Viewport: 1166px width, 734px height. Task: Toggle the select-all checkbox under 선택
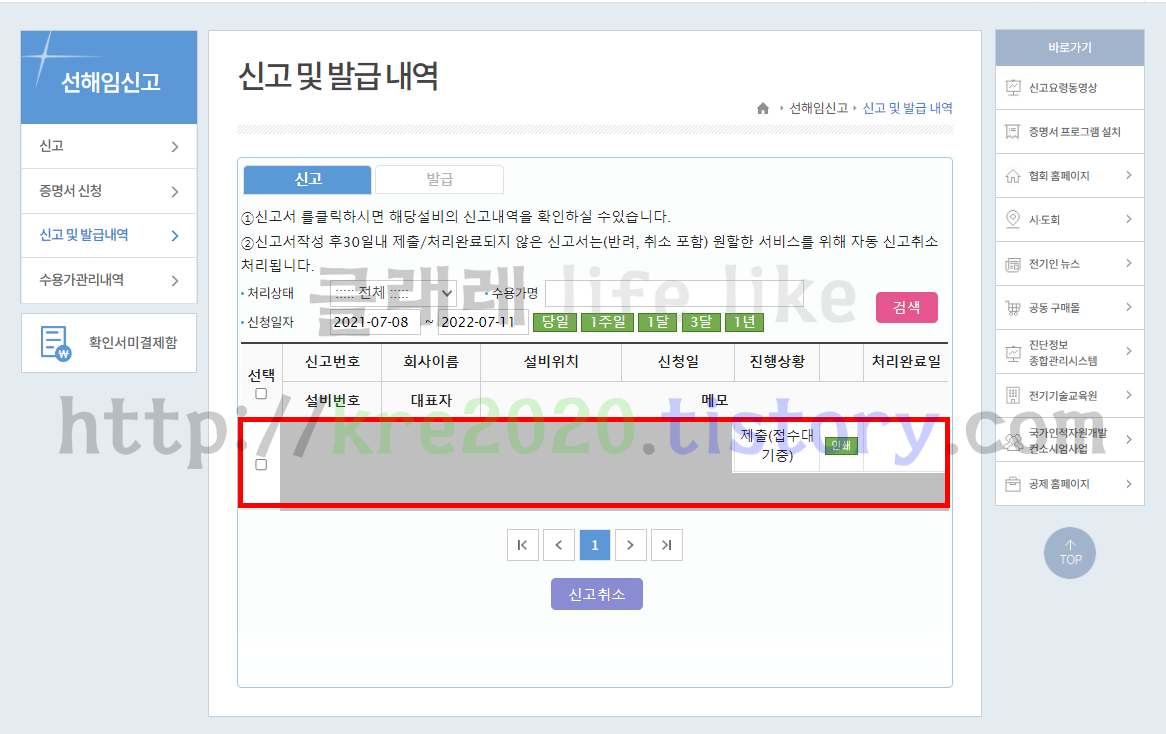coord(261,394)
